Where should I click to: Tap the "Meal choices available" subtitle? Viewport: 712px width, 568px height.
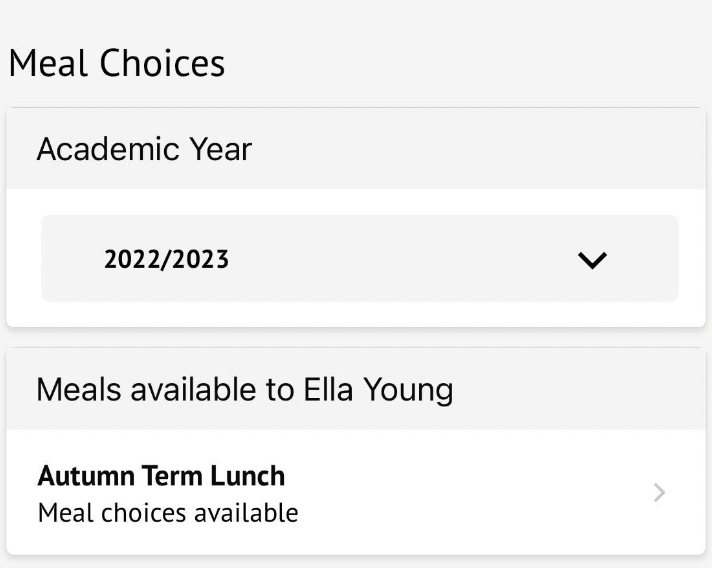click(x=168, y=513)
